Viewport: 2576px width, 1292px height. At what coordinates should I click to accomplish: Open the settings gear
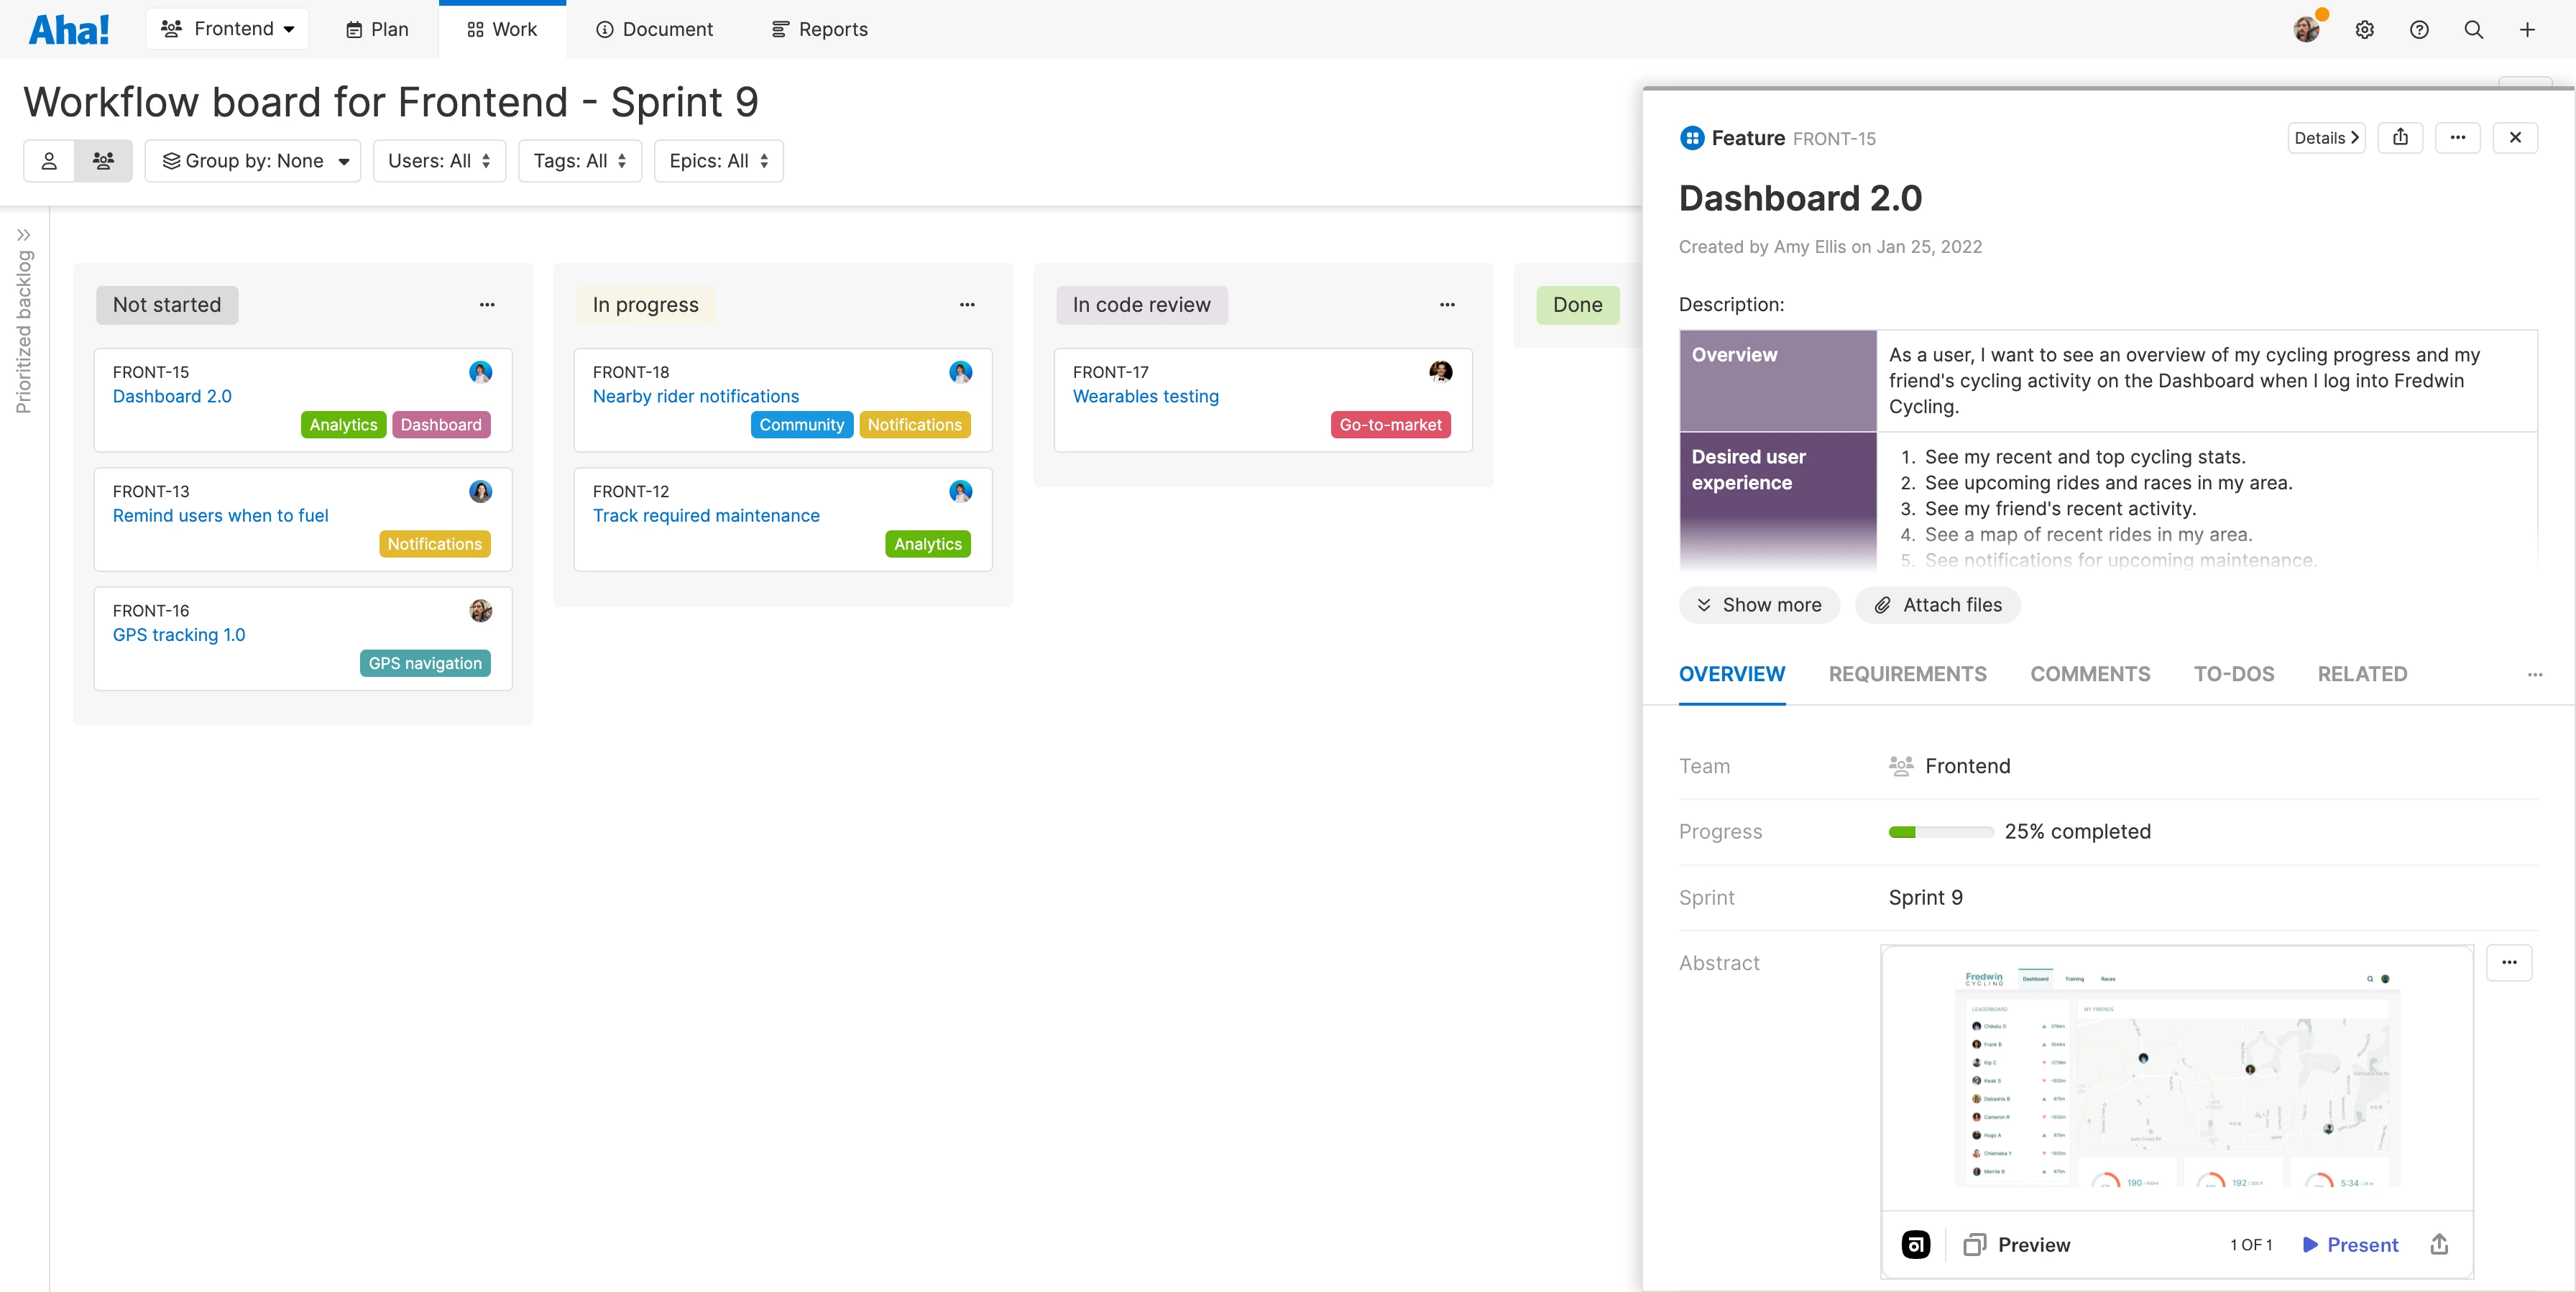pyautogui.click(x=2365, y=29)
